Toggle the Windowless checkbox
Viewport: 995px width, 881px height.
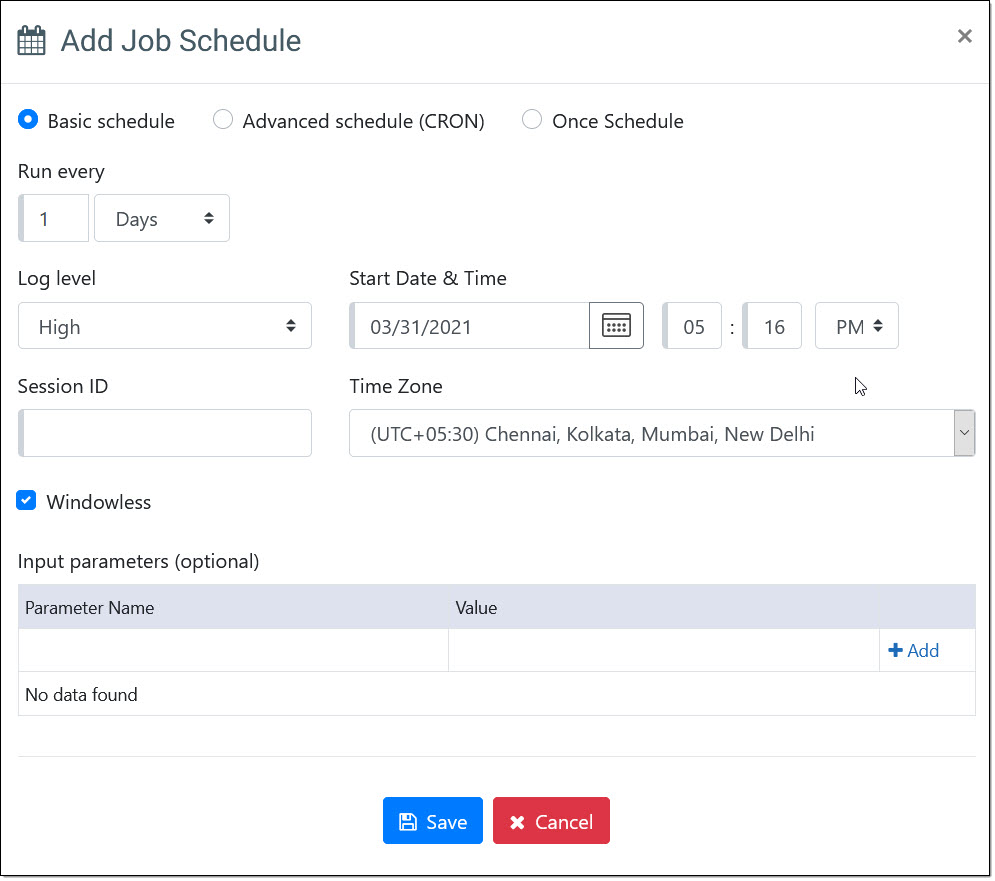tap(26, 501)
